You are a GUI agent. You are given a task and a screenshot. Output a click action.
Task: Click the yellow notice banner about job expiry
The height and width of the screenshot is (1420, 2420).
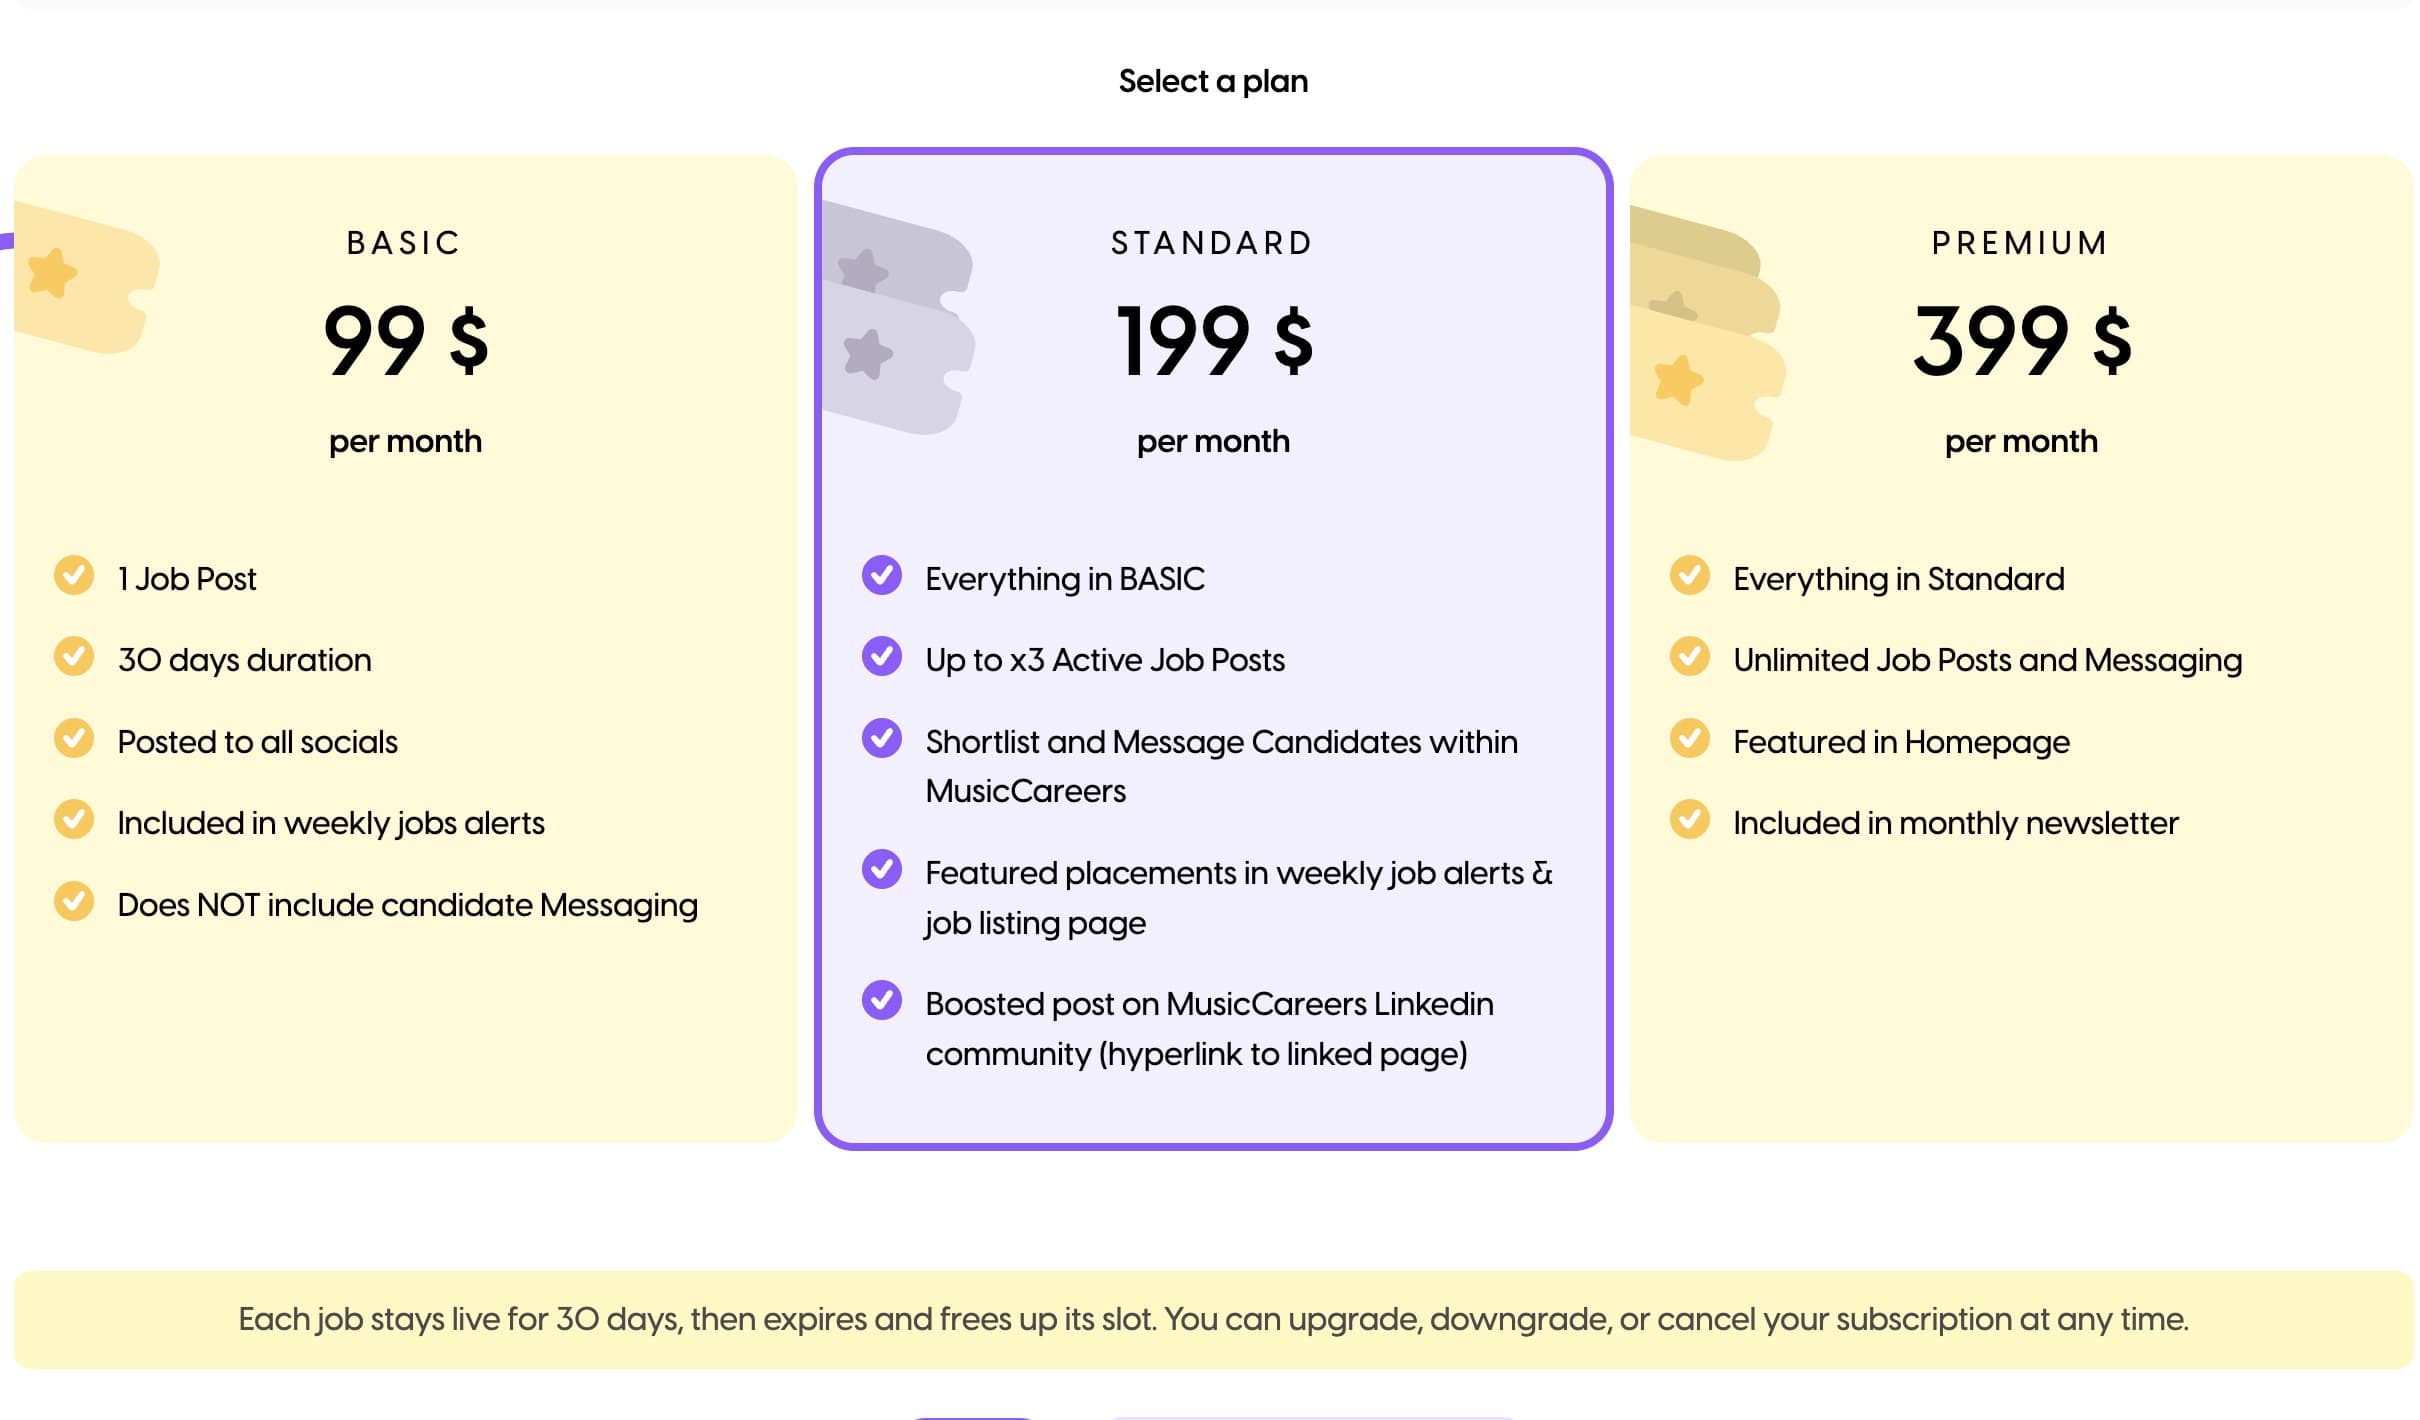tap(1212, 1318)
